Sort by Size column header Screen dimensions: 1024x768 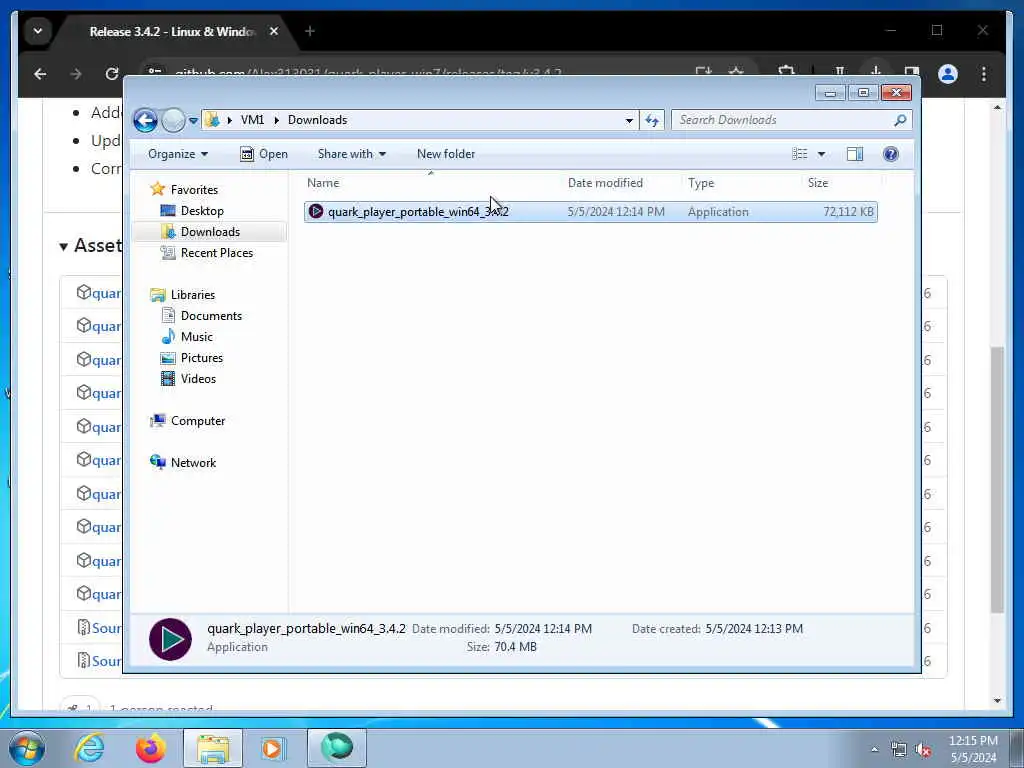coord(818,183)
